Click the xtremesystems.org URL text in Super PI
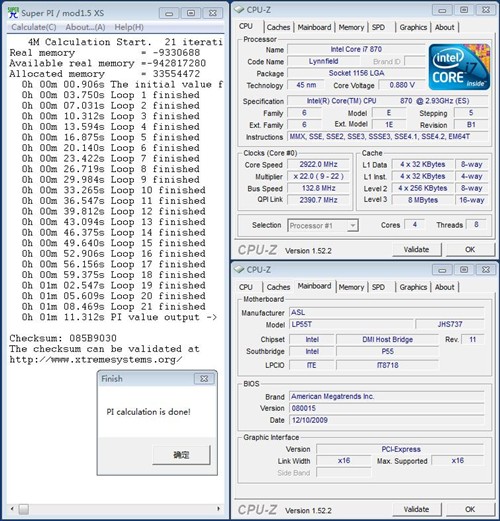Image resolution: width=500 pixels, height=521 pixels. coord(96,360)
